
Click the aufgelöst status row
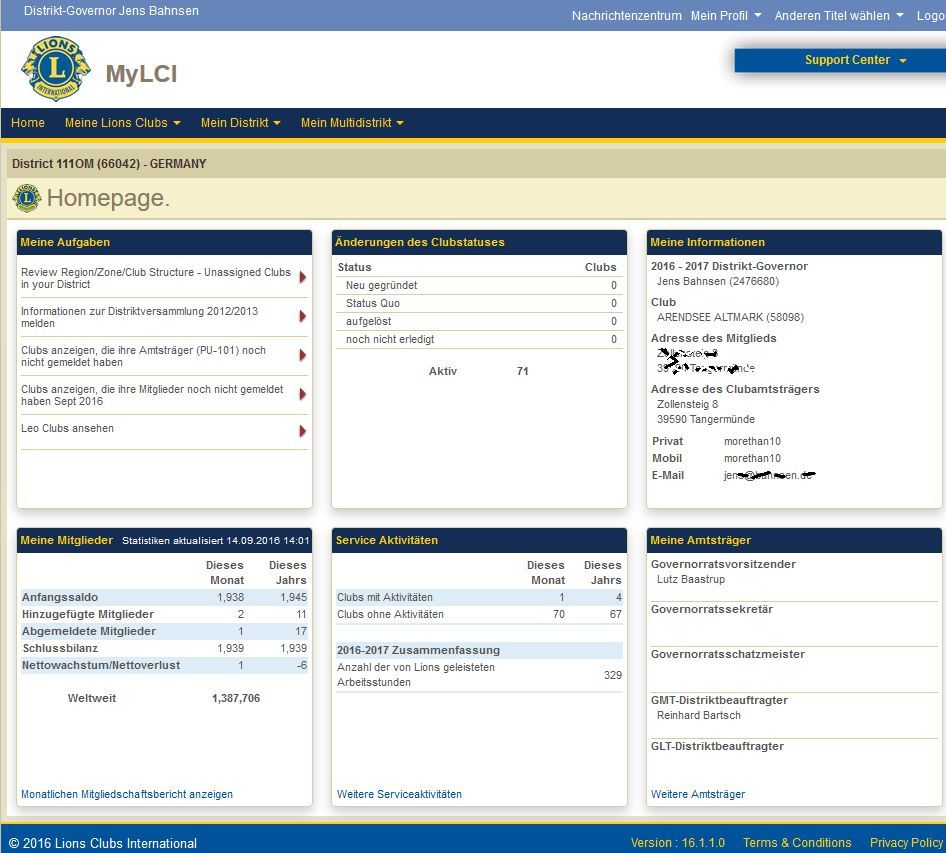tap(479, 322)
